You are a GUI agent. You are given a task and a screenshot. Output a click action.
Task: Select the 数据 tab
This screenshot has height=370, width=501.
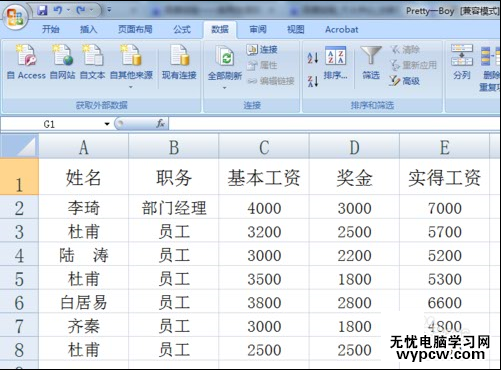(x=220, y=29)
